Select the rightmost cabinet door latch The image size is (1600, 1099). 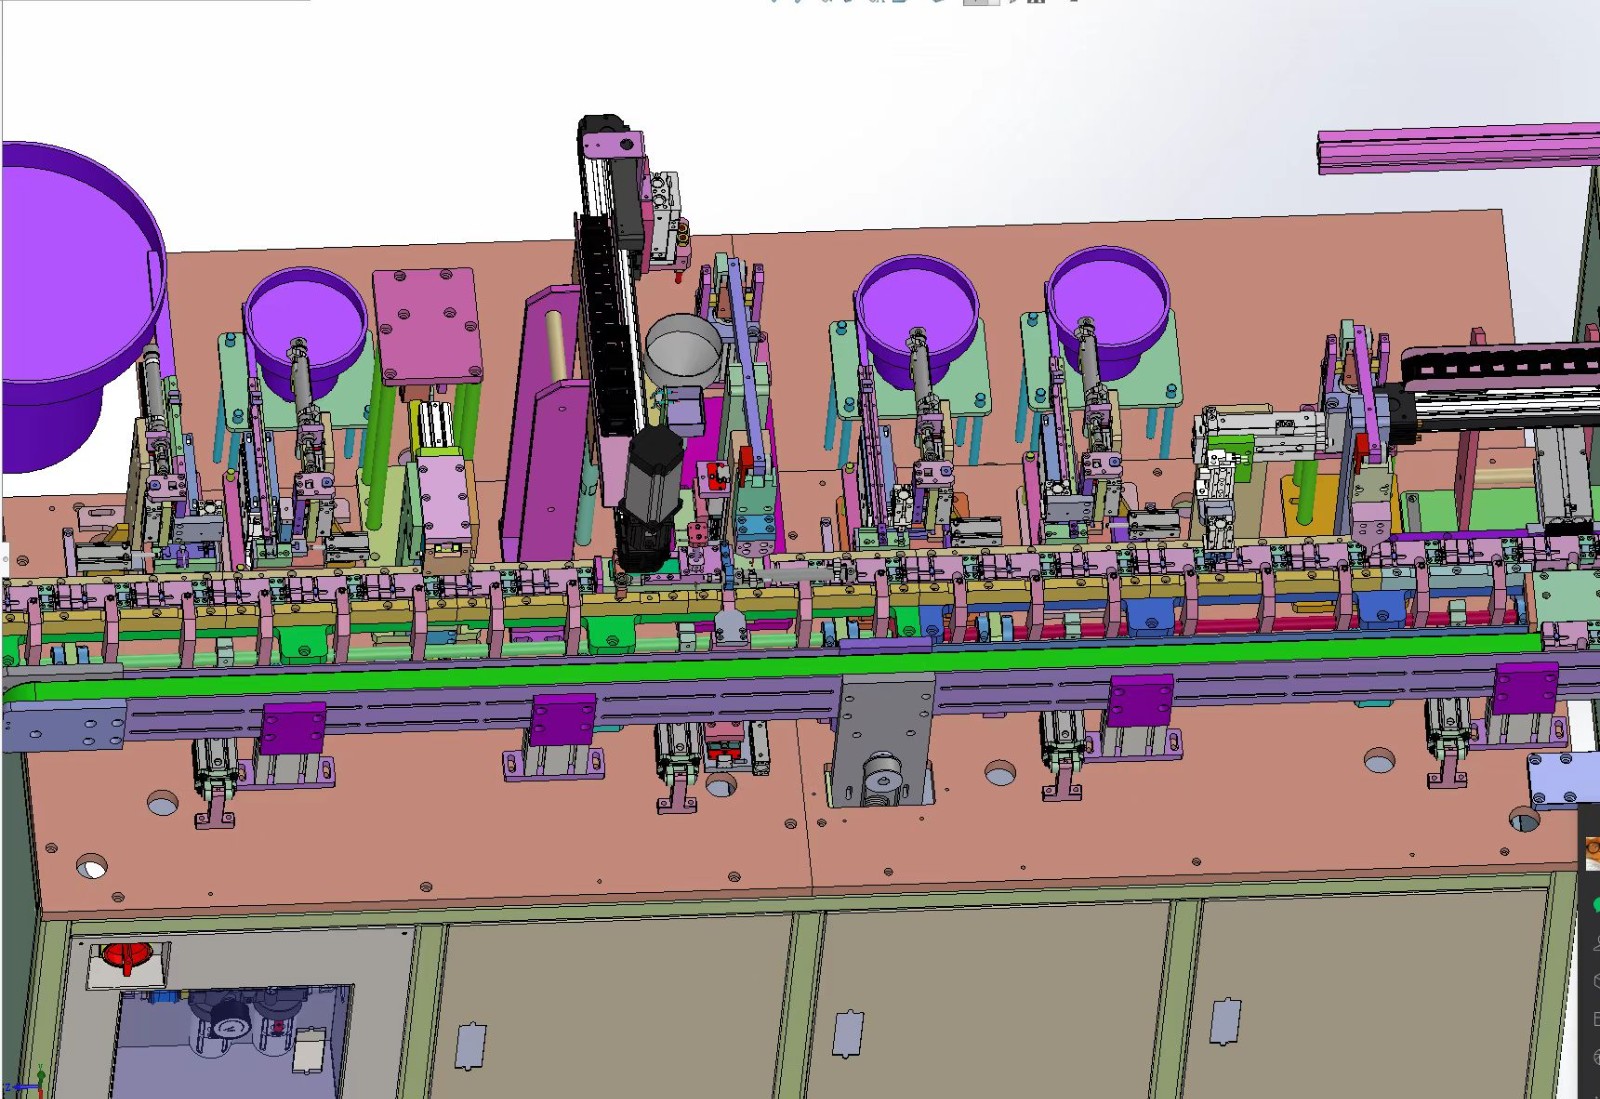click(x=1224, y=1021)
